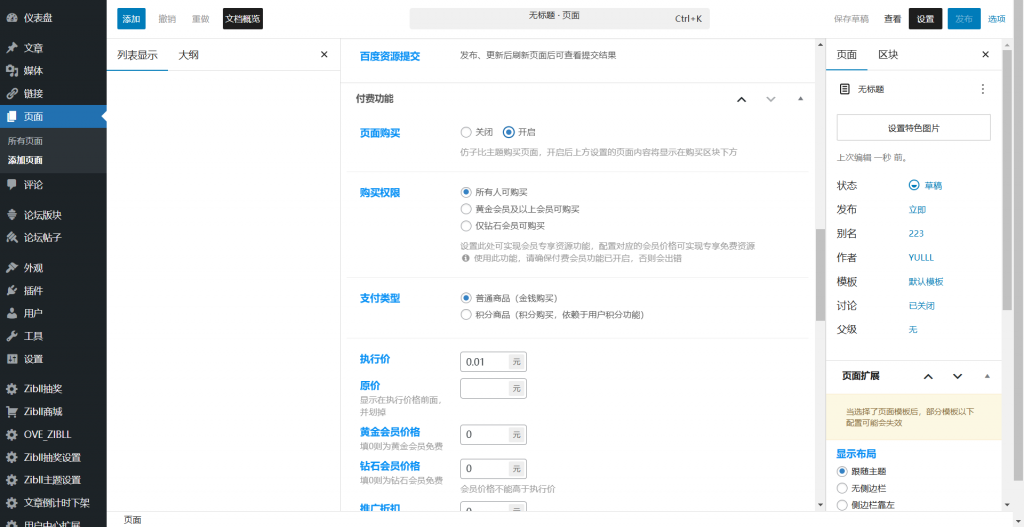This screenshot has width=1024, height=527.
Task: Collapse the 付费功能 panel triangle
Action: [x=800, y=99]
